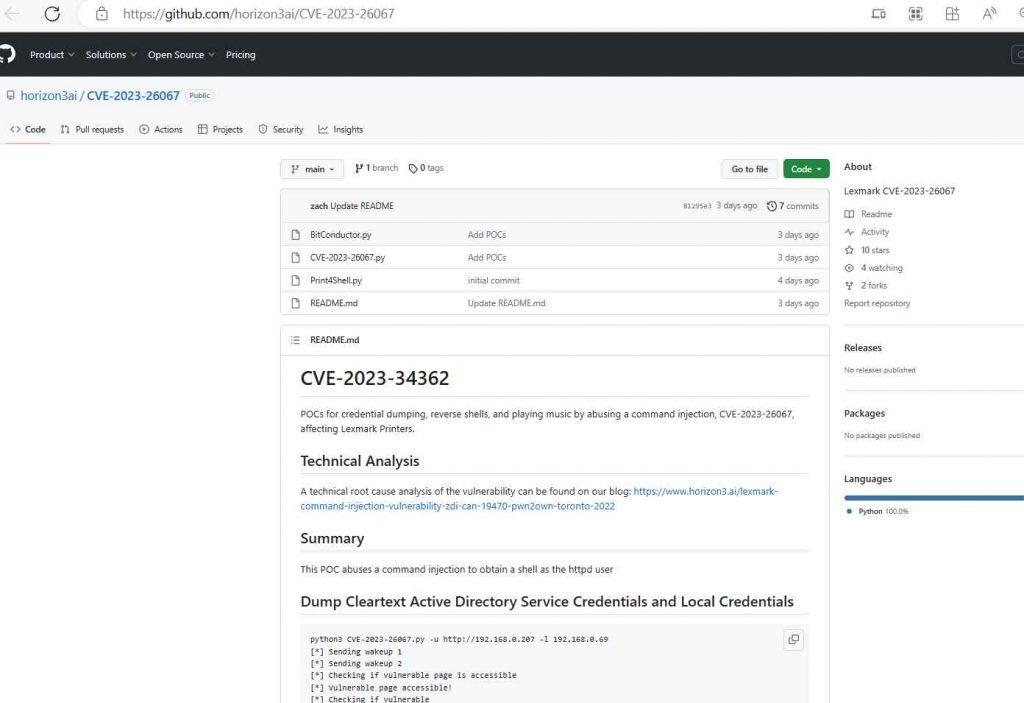Open README outline list icon
The width and height of the screenshot is (1024, 703).
295,340
